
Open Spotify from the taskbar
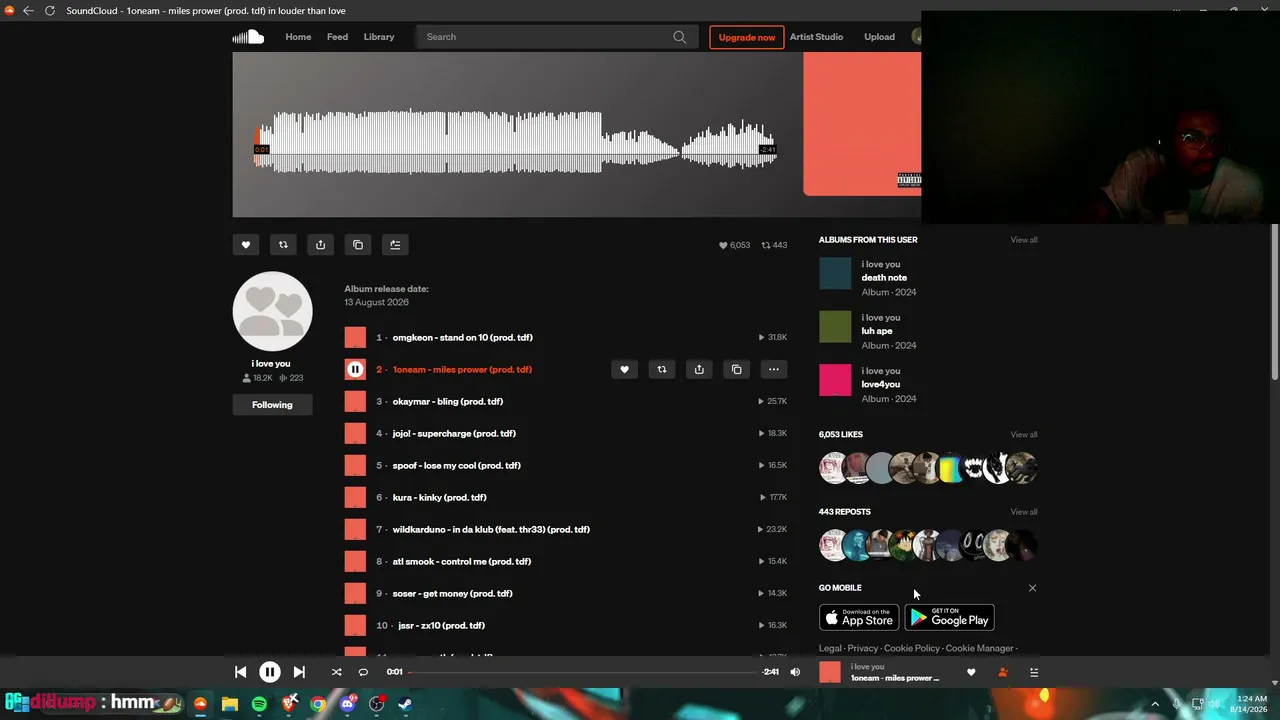[259, 704]
